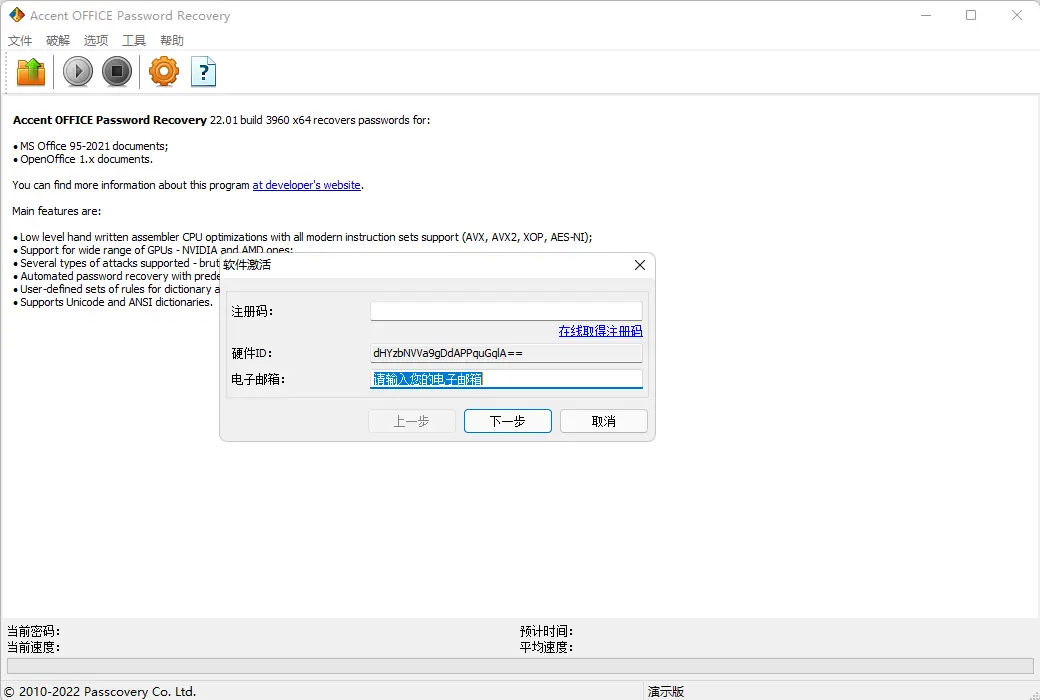
Task: Close the 软件激活 dialog
Action: [639, 265]
